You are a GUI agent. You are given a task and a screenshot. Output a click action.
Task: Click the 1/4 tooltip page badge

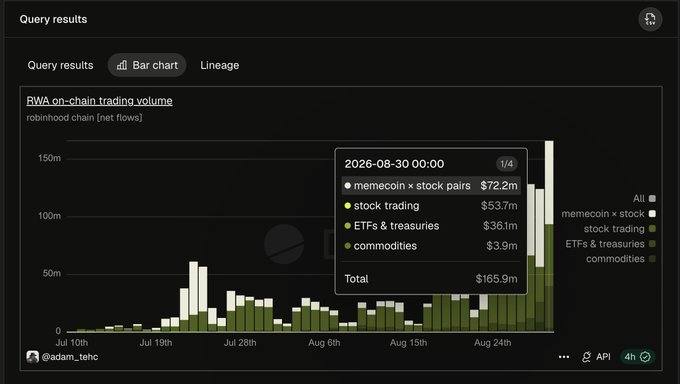point(507,164)
